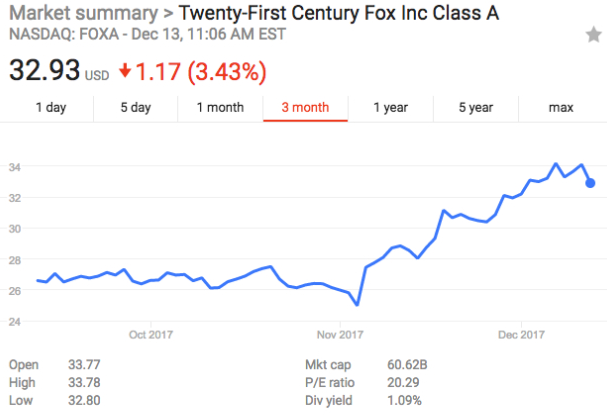Show the 1 month chart view

pyautogui.click(x=220, y=107)
